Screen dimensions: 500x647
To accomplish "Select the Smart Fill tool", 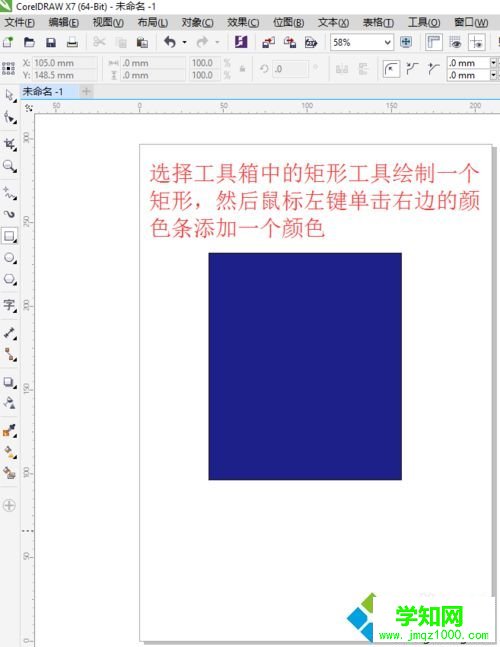I will click(x=9, y=472).
